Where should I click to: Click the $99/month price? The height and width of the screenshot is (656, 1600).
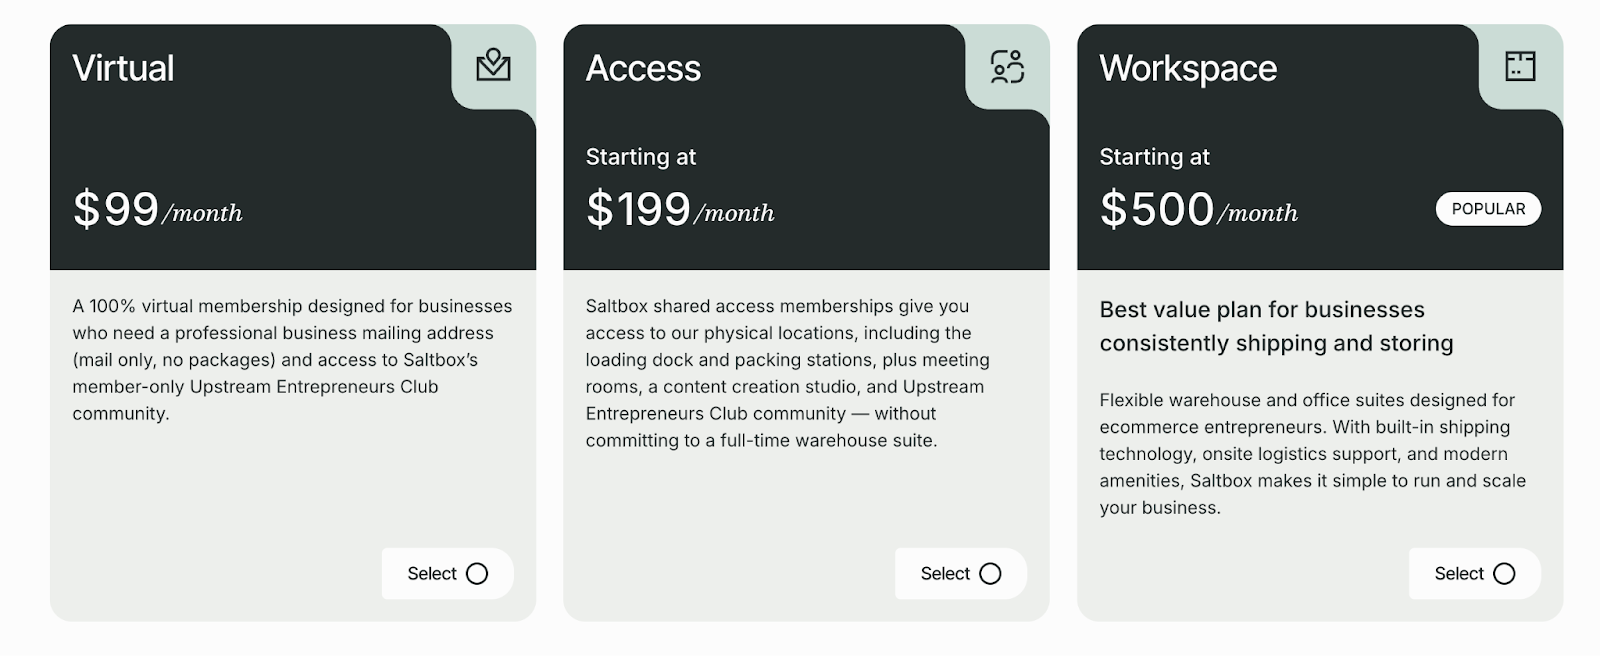(x=157, y=210)
